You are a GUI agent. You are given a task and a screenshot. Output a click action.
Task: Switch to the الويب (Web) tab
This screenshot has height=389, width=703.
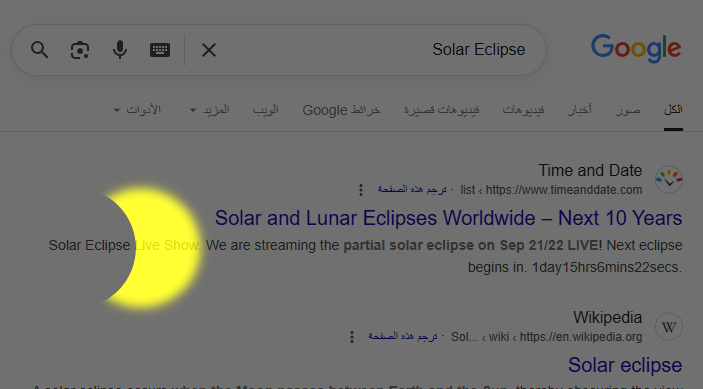click(x=265, y=110)
